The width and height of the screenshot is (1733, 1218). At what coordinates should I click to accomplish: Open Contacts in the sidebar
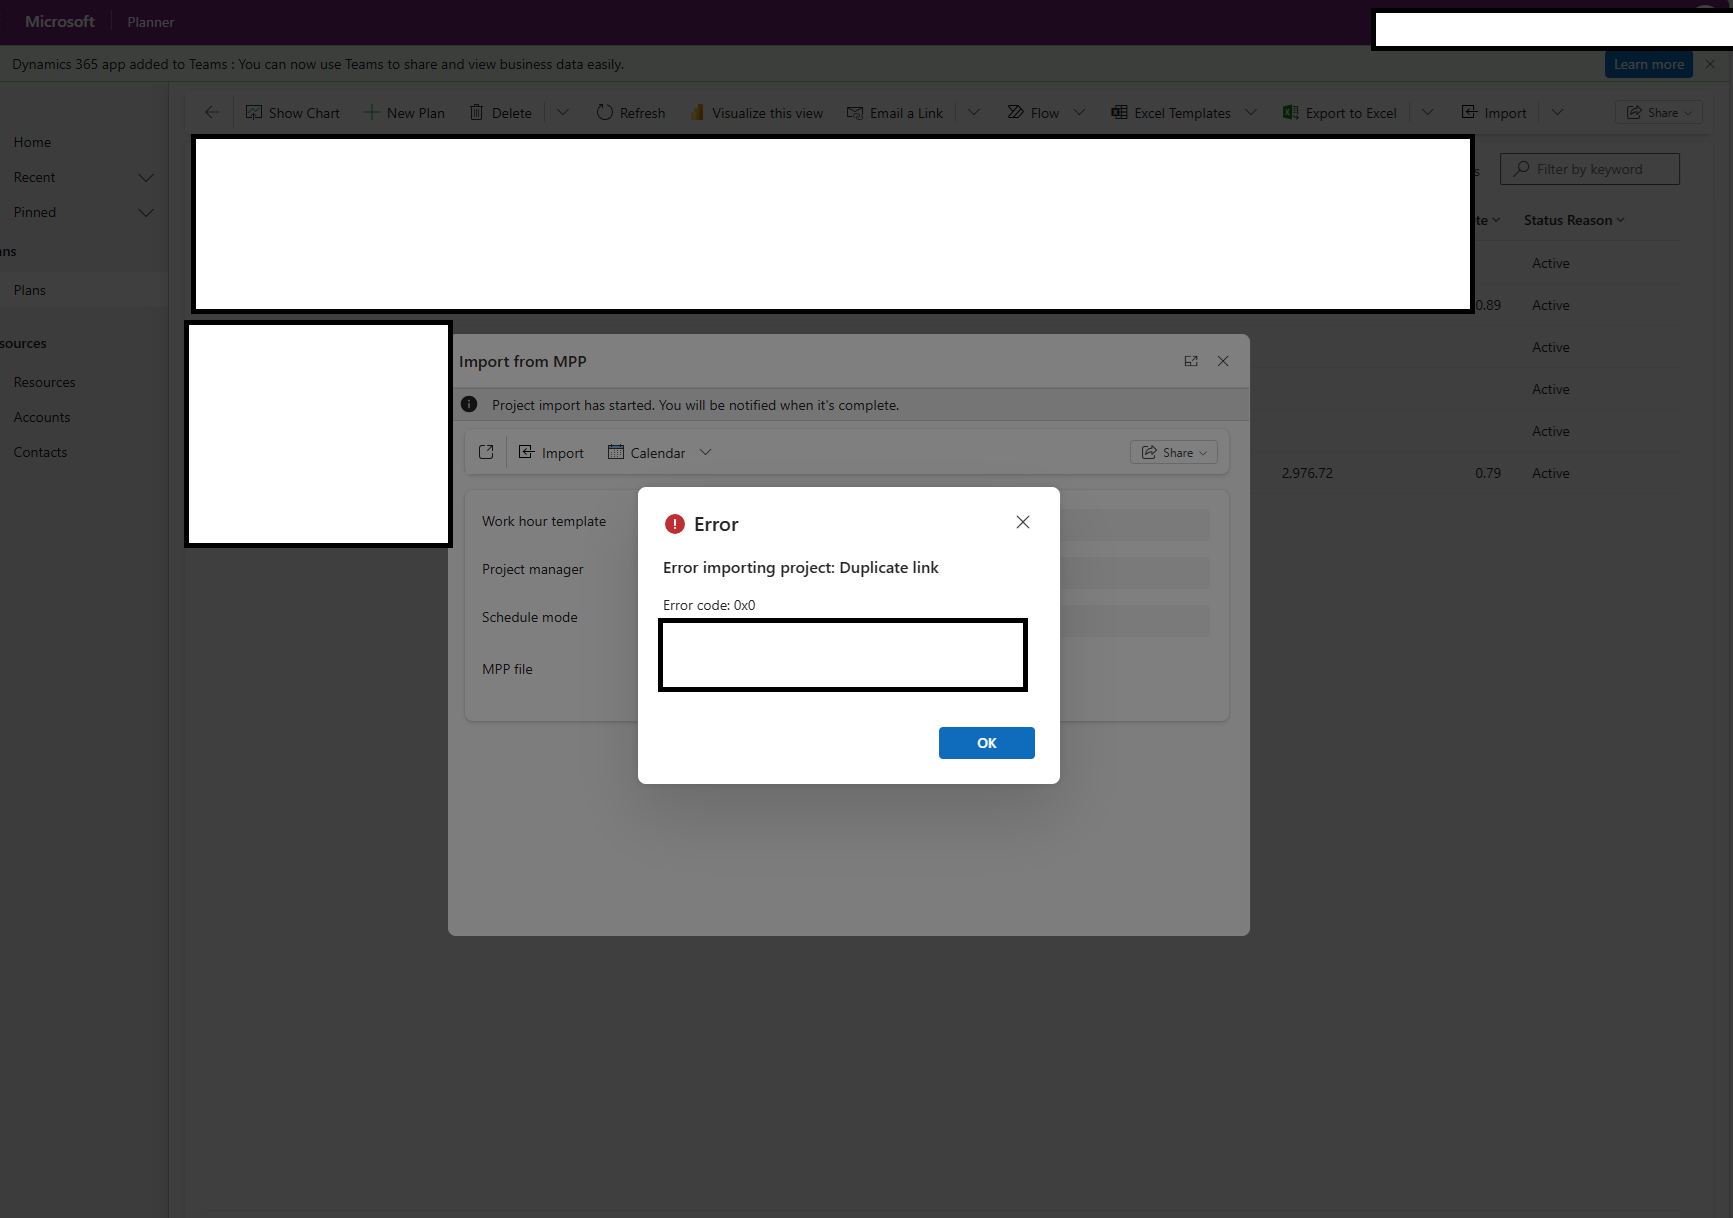click(x=41, y=452)
